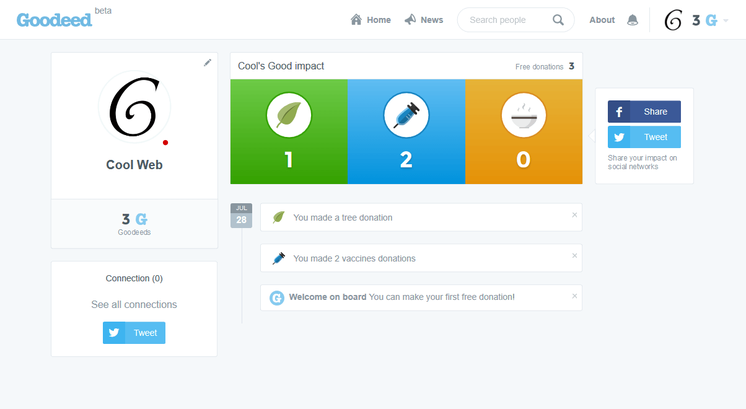Click the G icon in Welcome on board entry
Viewport: 746px width, 409px height.
point(277,298)
